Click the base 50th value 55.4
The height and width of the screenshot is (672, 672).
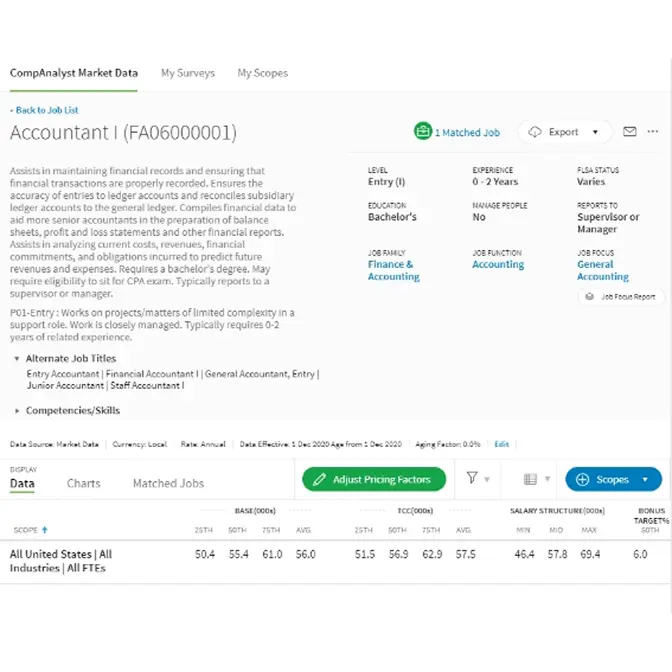click(x=238, y=554)
